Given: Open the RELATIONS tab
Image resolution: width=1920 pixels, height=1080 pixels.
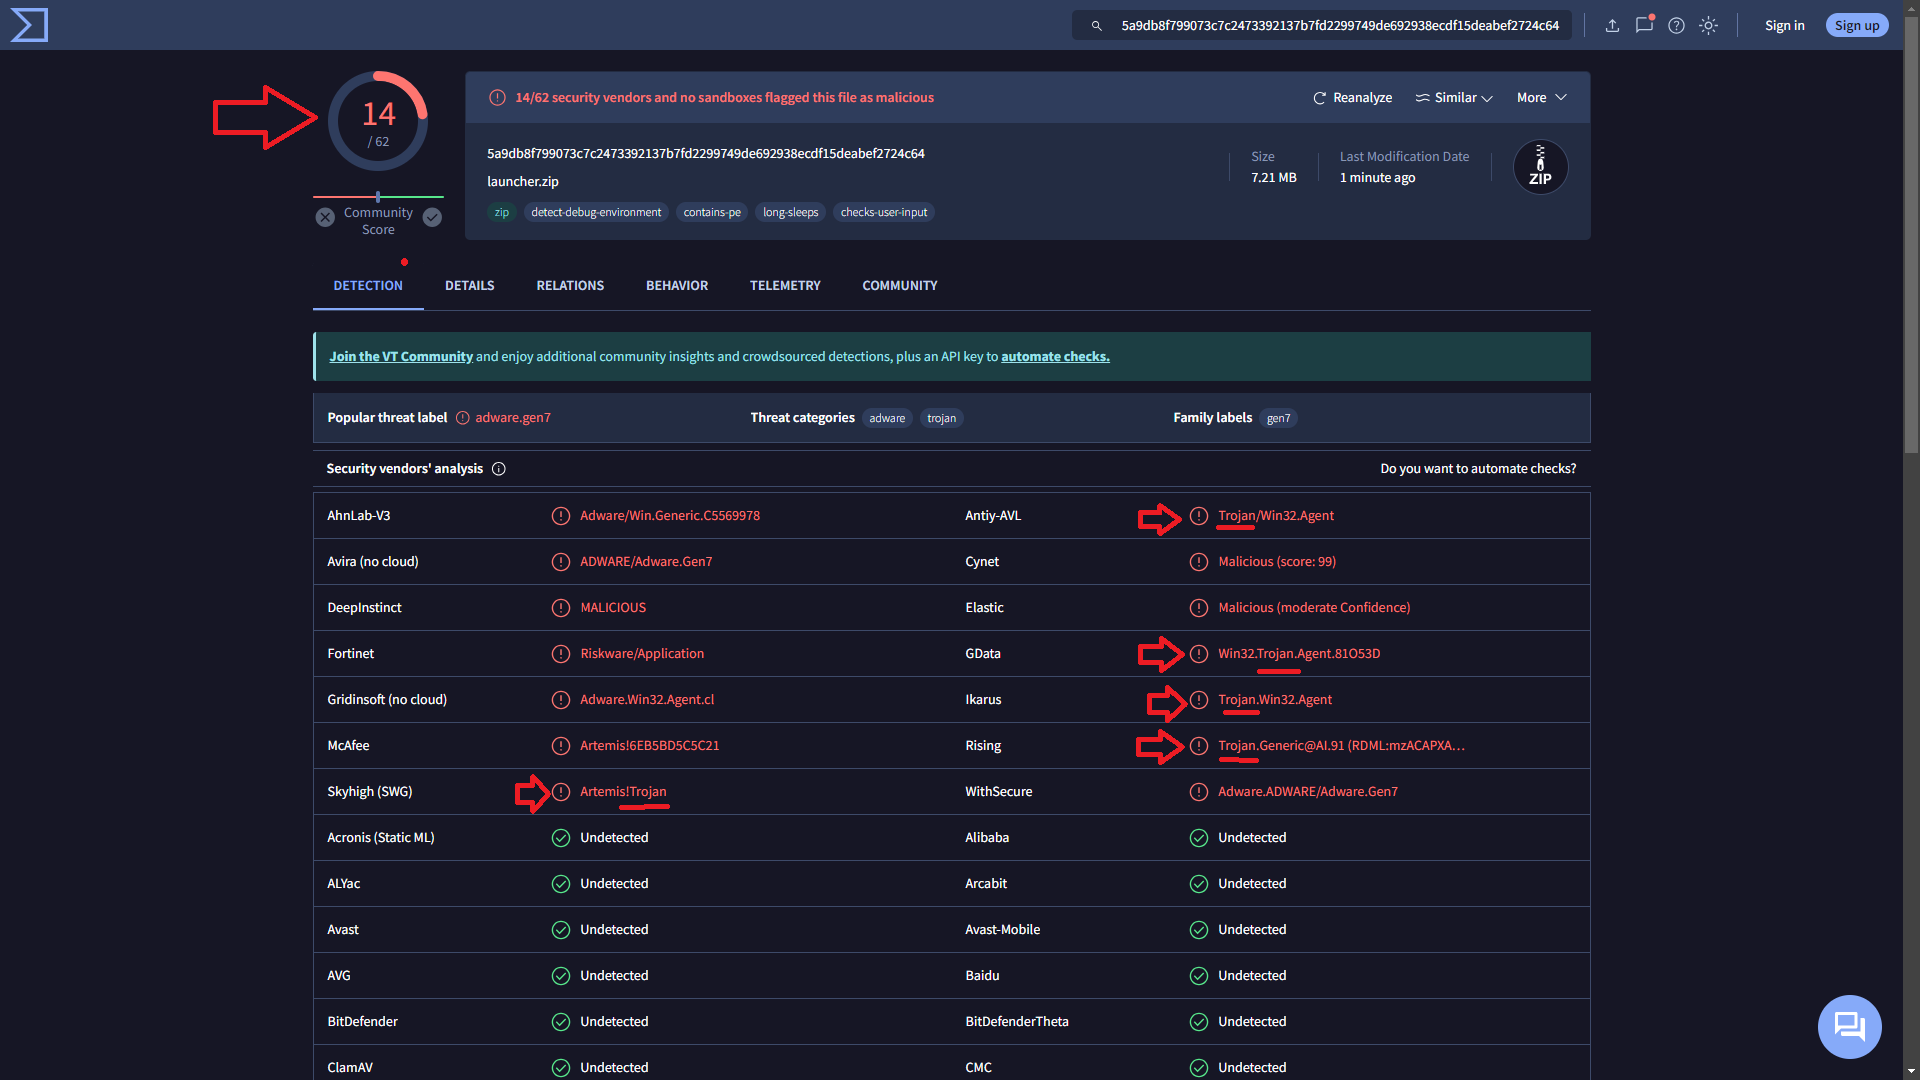Looking at the screenshot, I should coord(570,286).
